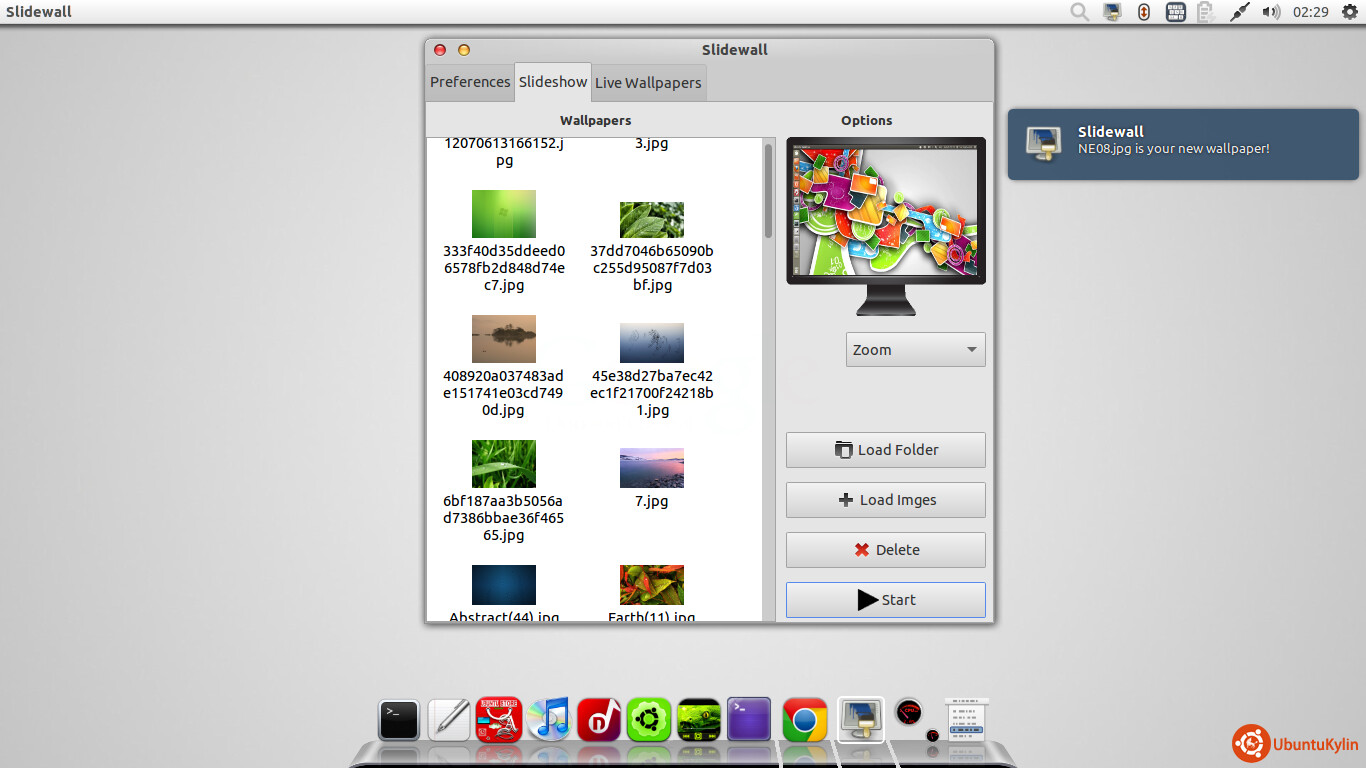Click the Load Imges button
The height and width of the screenshot is (768, 1366).
[x=885, y=500]
